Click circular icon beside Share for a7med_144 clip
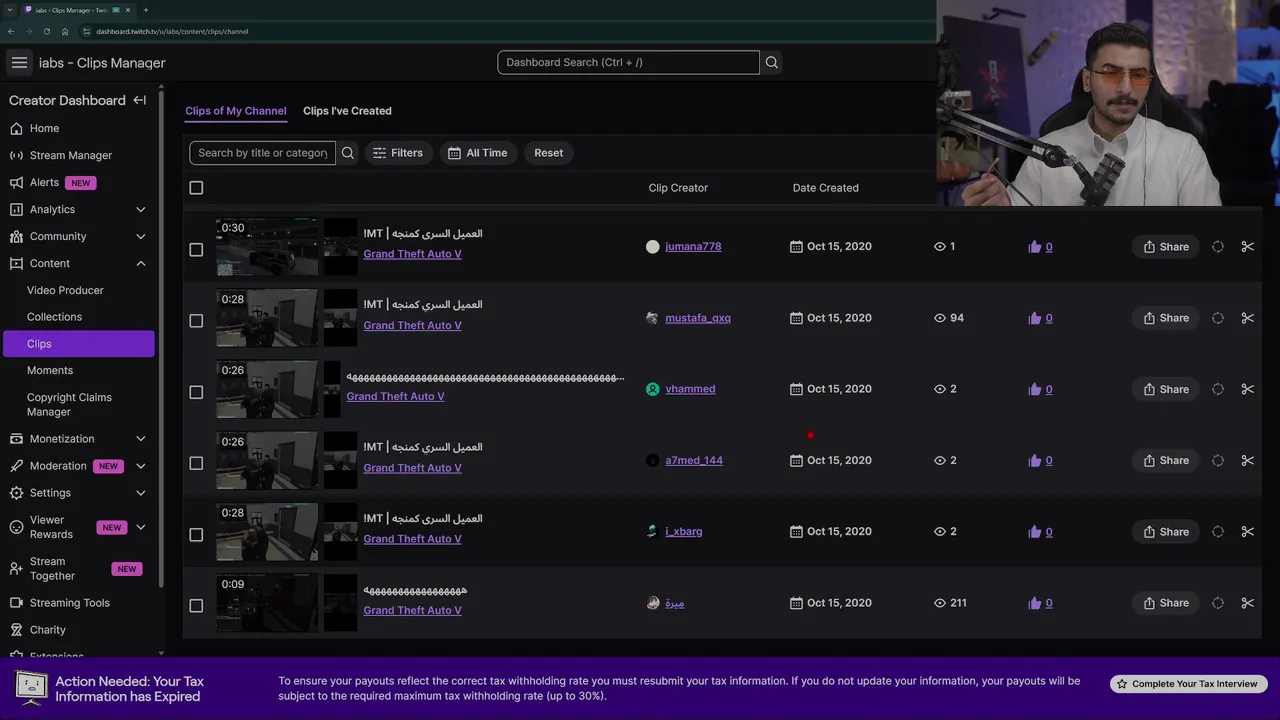This screenshot has height=720, width=1280. click(x=1218, y=460)
